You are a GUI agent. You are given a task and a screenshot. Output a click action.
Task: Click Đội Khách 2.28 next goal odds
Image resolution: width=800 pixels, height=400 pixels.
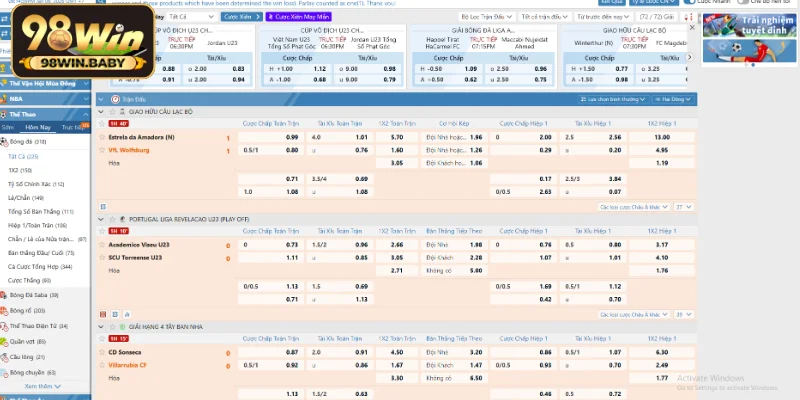(454, 258)
